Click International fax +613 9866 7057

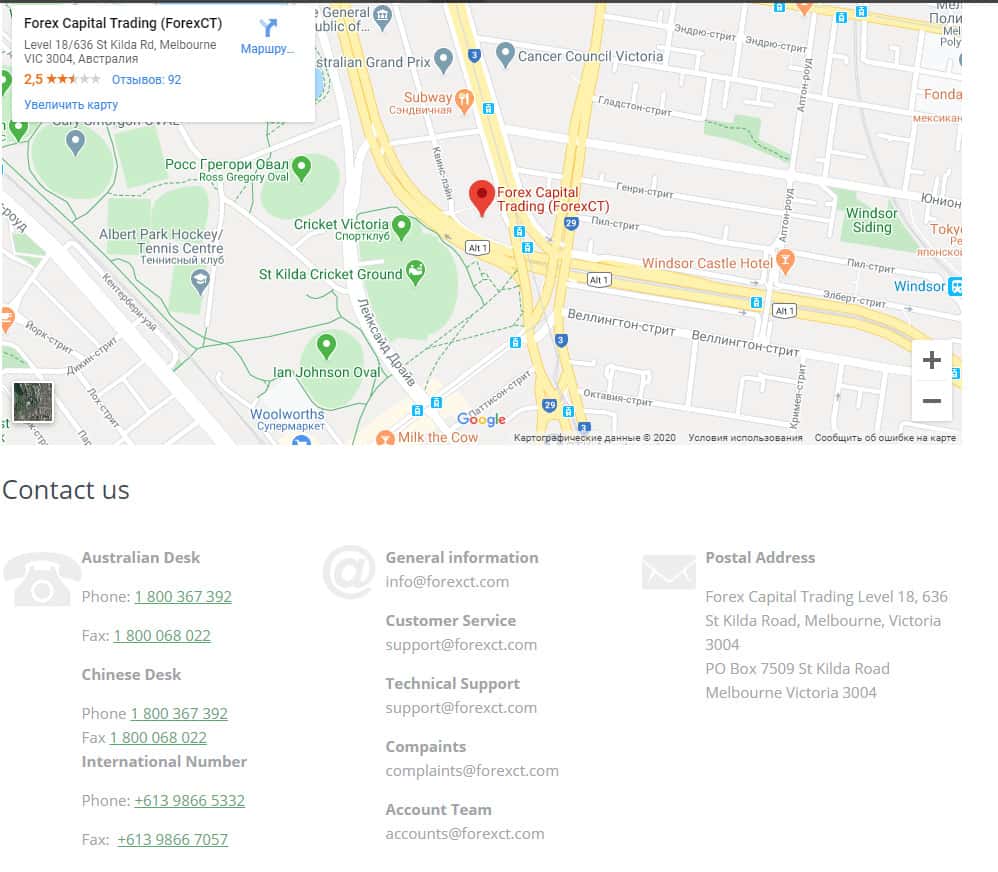tap(172, 840)
